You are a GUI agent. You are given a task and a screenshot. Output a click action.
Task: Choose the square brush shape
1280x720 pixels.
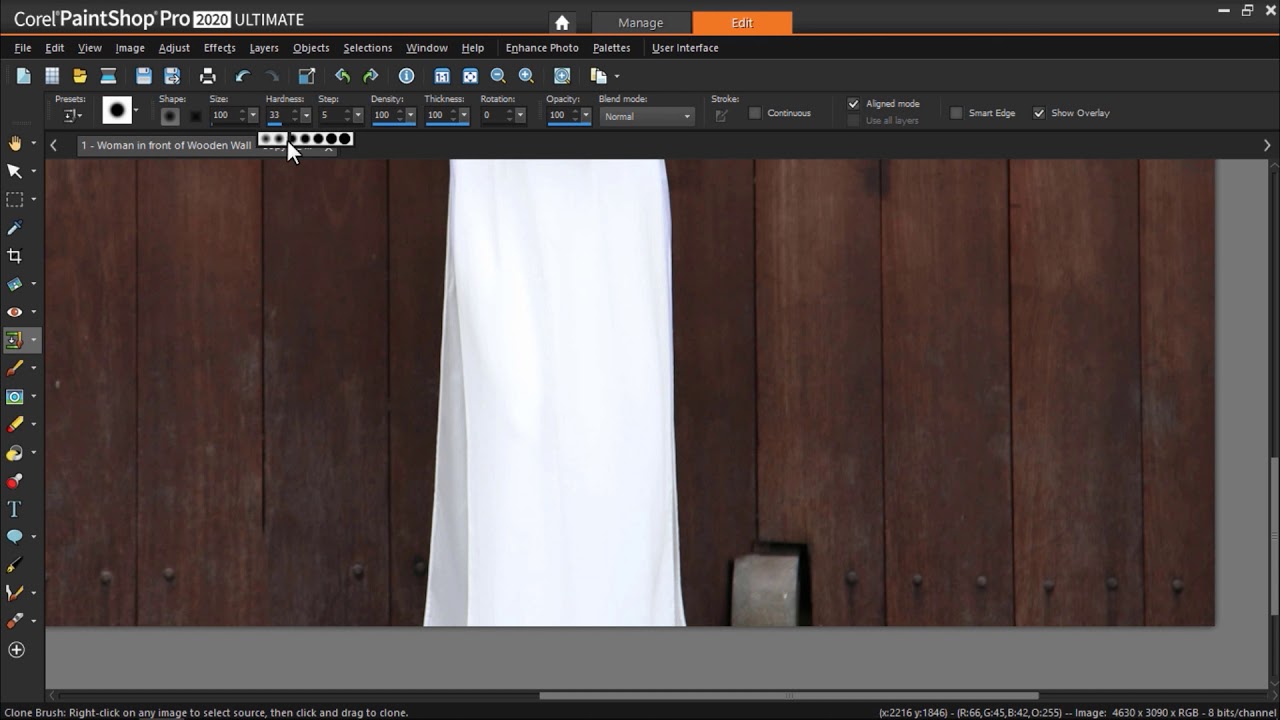click(196, 116)
